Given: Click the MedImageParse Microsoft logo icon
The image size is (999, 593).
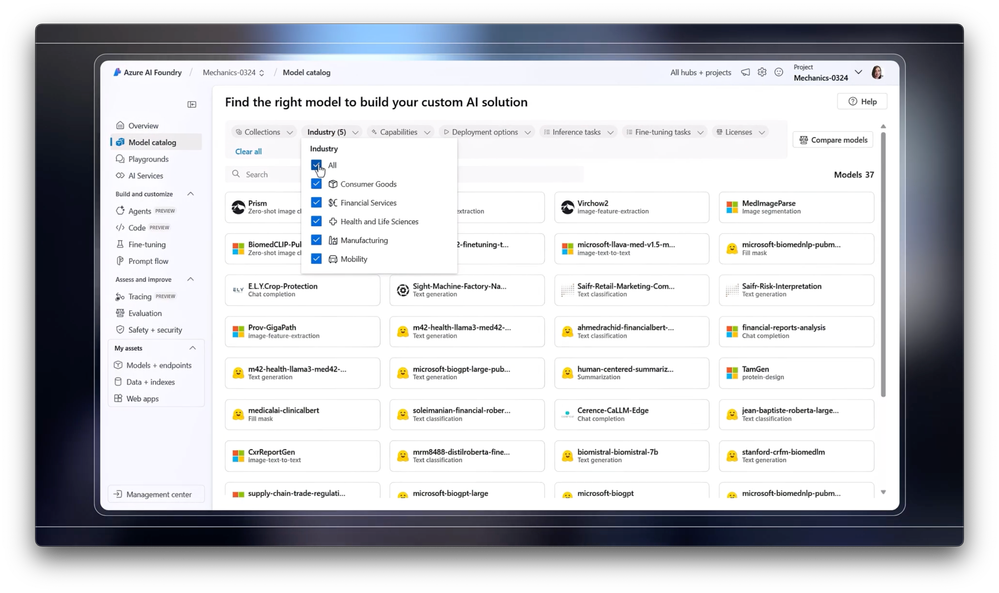Looking at the screenshot, I should [x=732, y=207].
